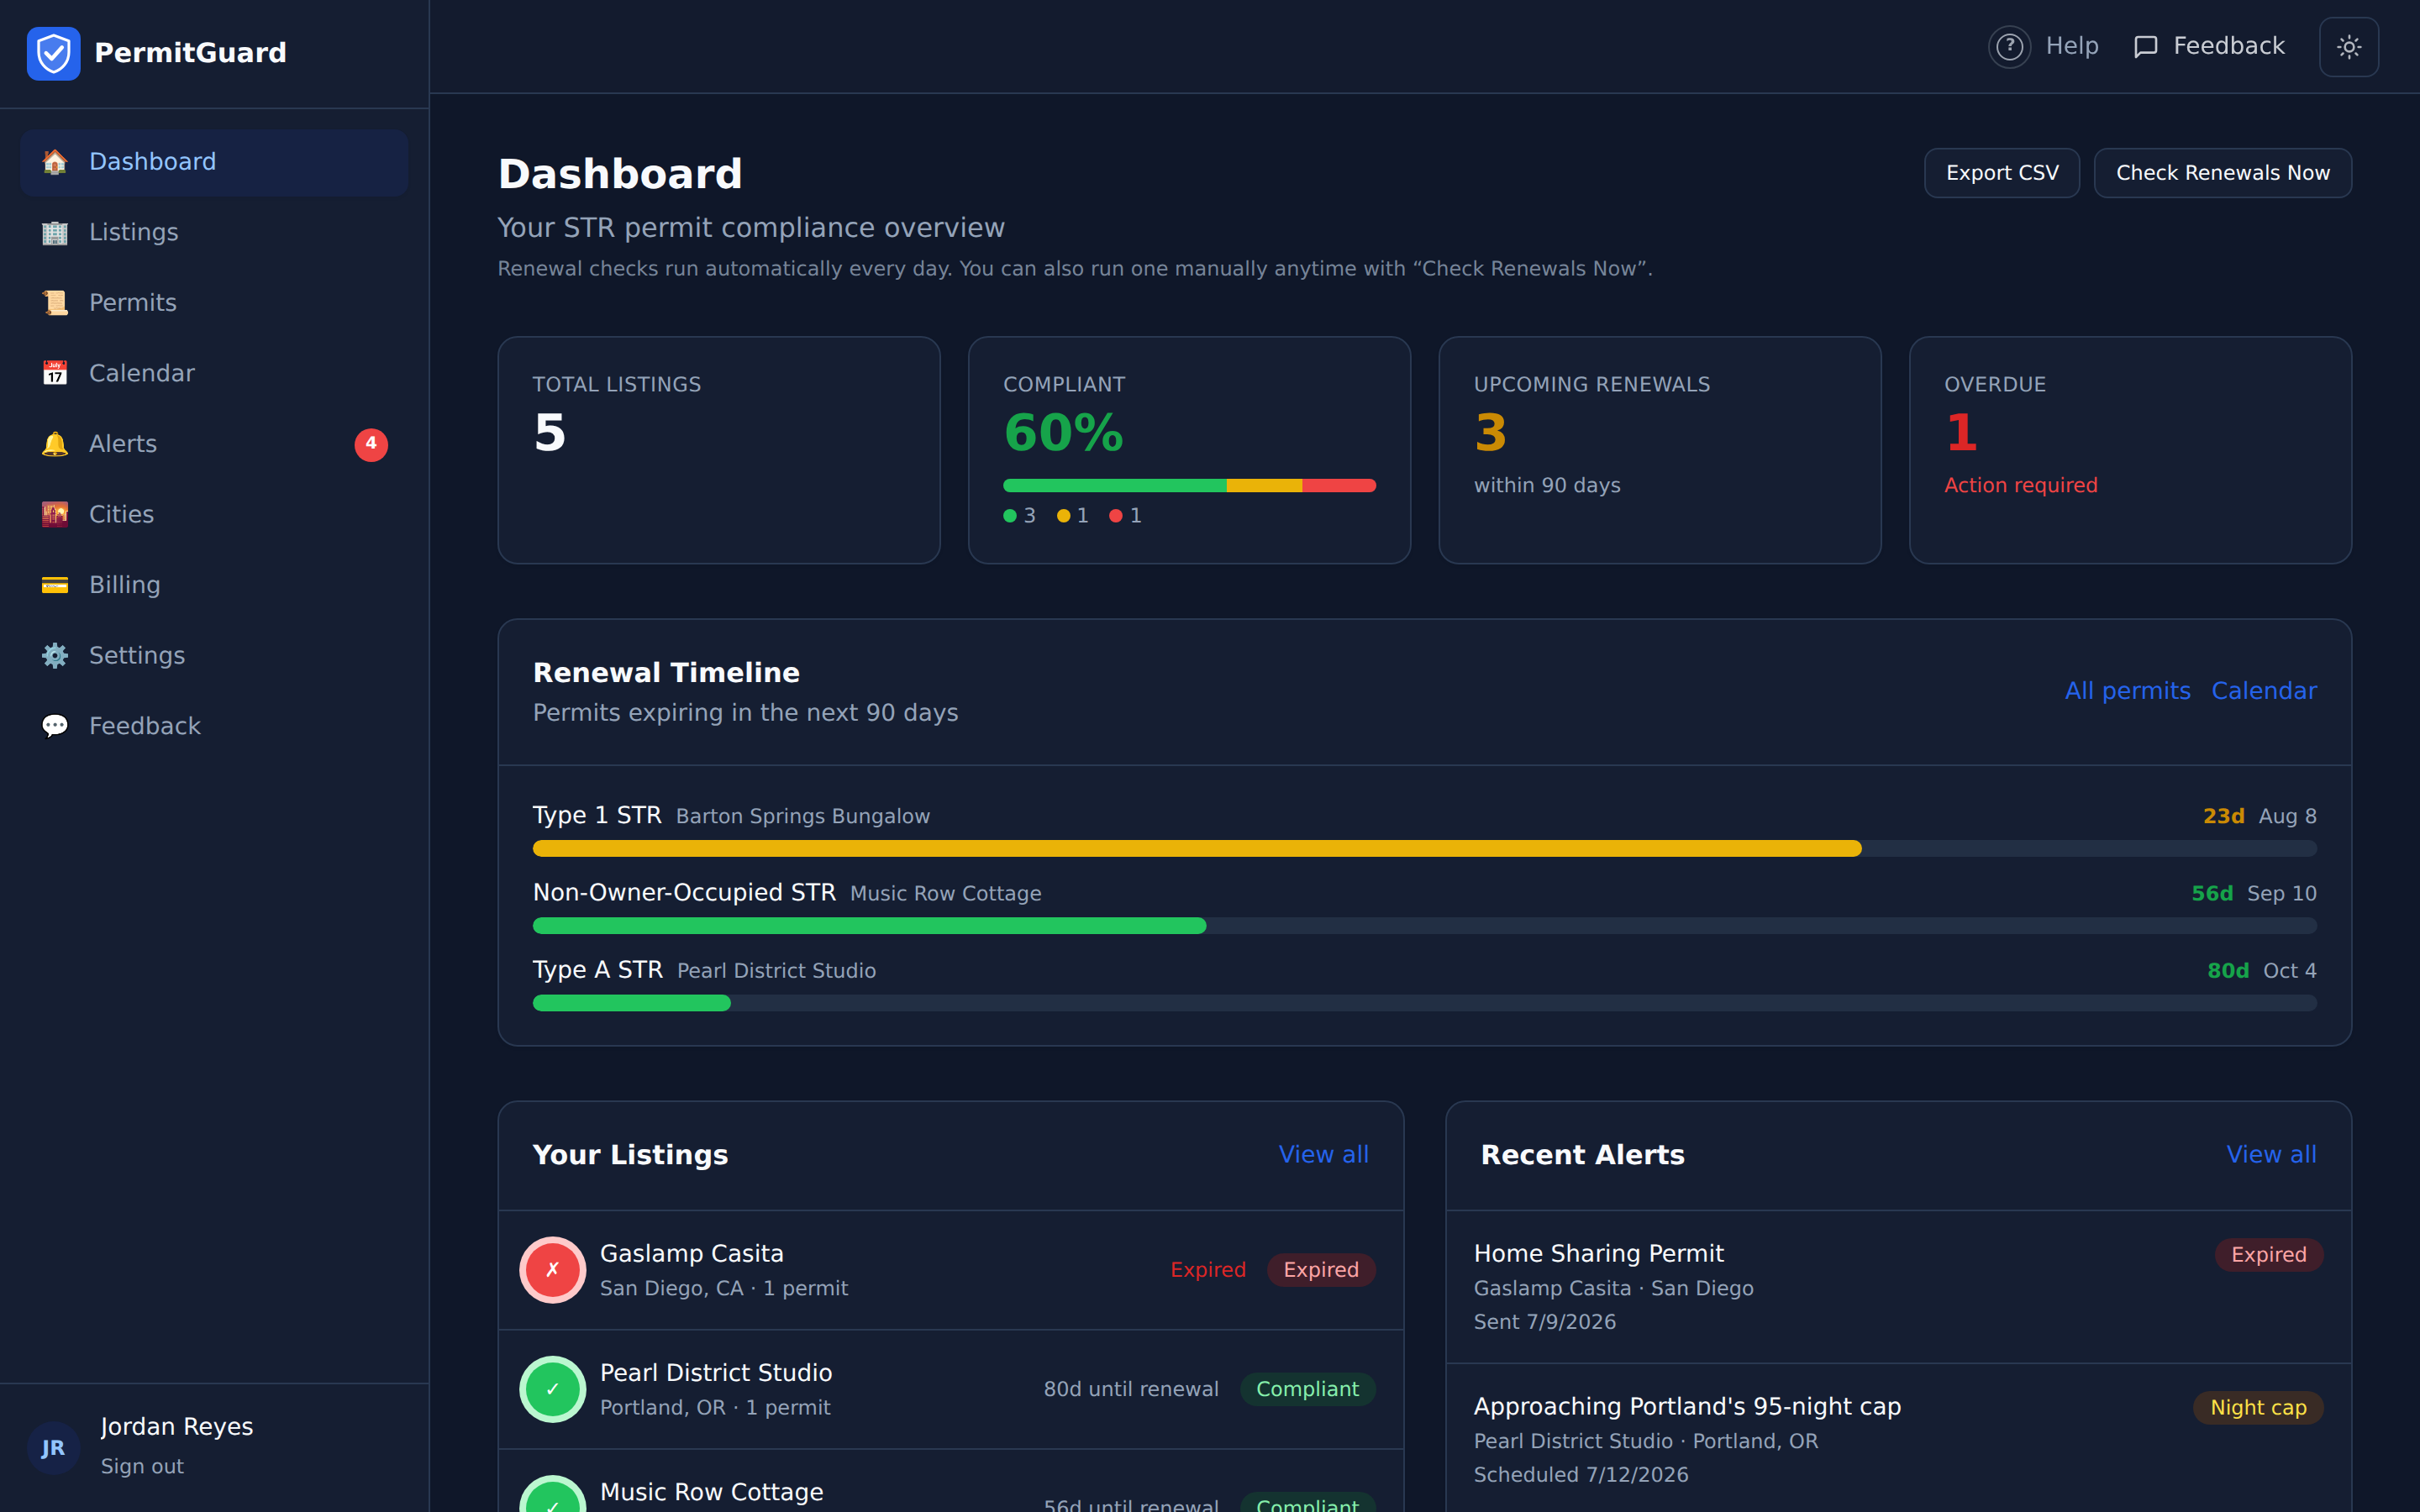This screenshot has height=1512, width=2420.
Task: Click the 80d Oct 4 due label
Action: [x=2262, y=970]
